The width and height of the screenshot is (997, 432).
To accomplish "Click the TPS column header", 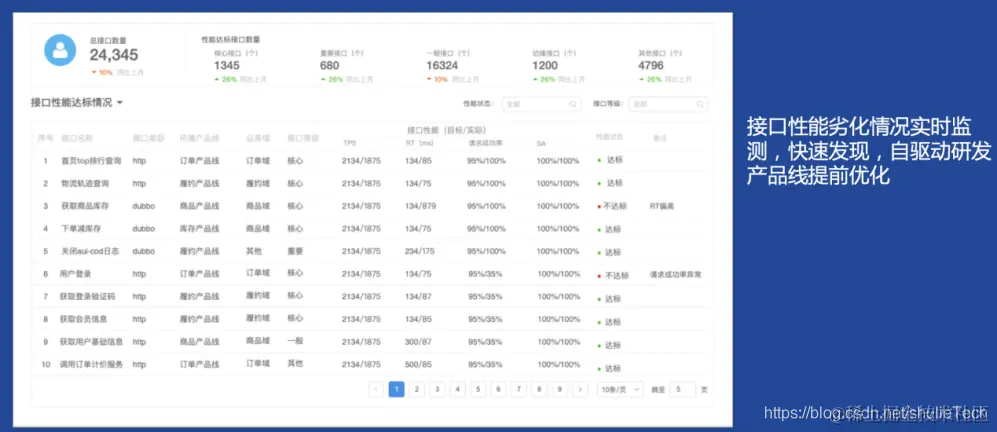I will (x=349, y=143).
